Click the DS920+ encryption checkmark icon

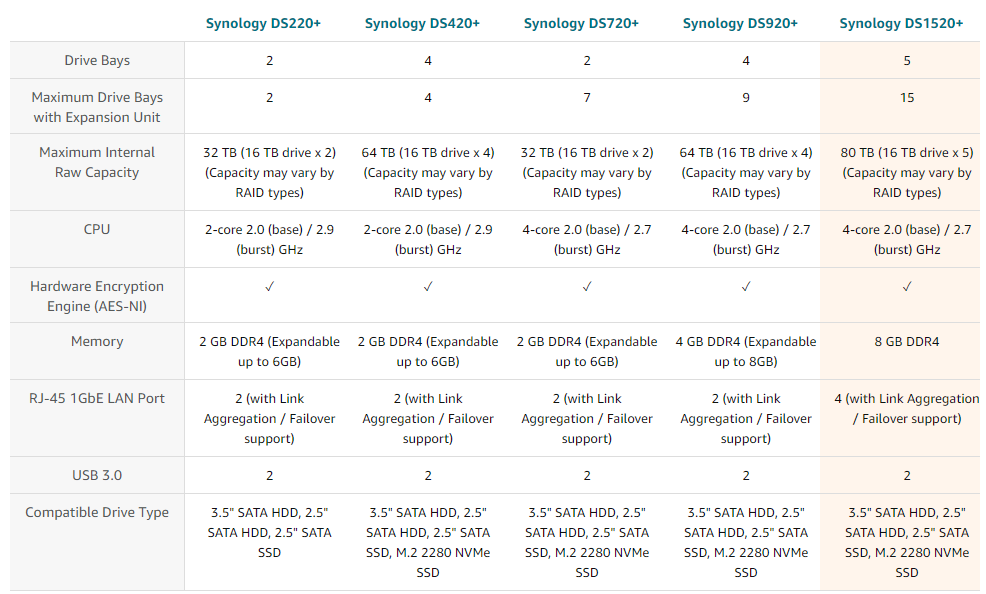pos(746,287)
